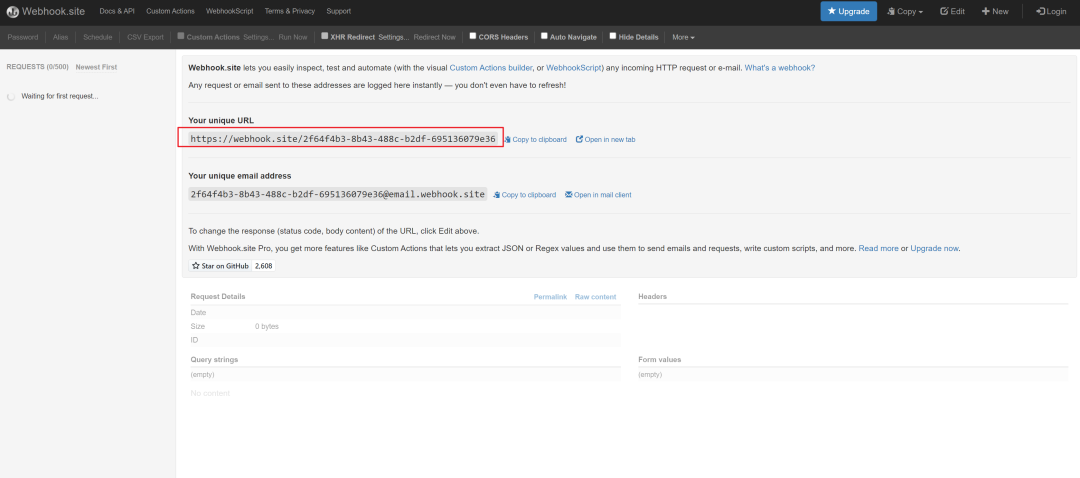Click the Login button
The width and height of the screenshot is (1080, 478).
click(1051, 12)
